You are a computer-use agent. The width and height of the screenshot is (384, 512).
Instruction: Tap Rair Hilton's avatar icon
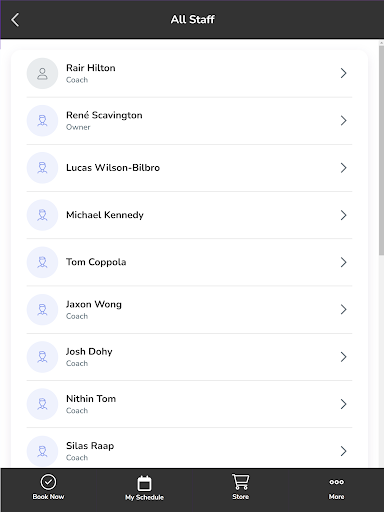pos(42,73)
